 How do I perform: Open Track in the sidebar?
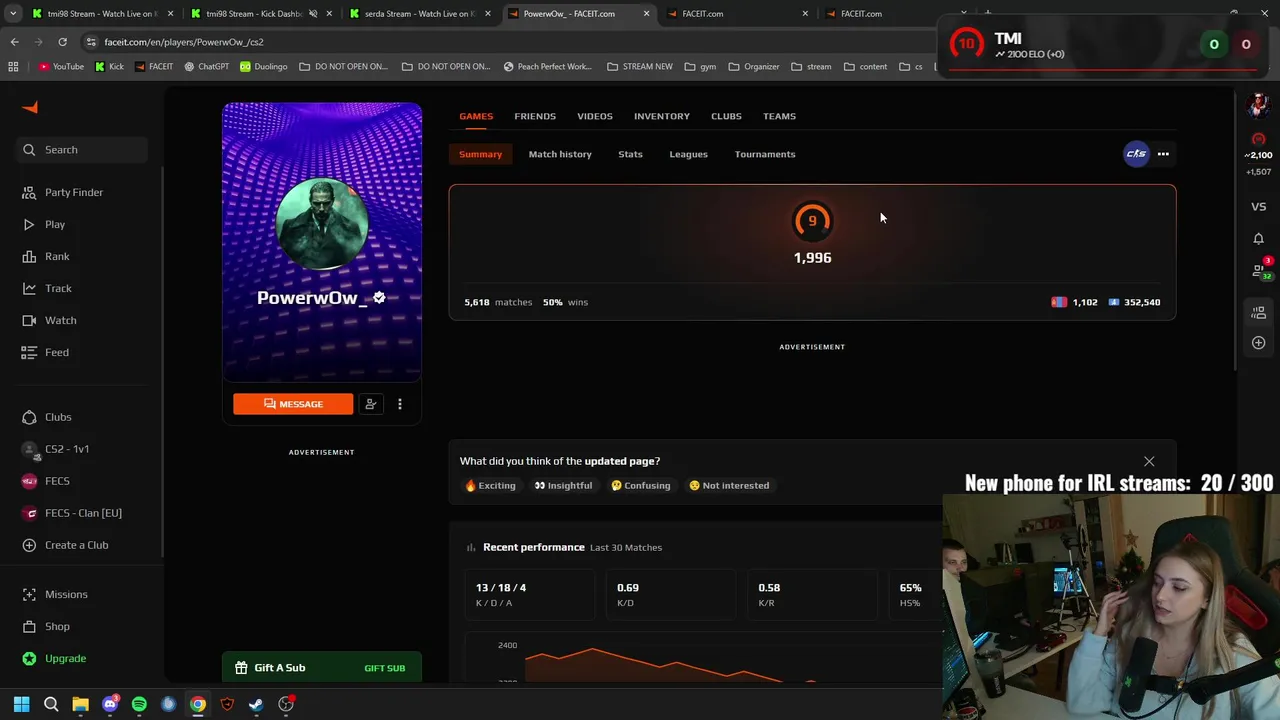[x=47, y=288]
